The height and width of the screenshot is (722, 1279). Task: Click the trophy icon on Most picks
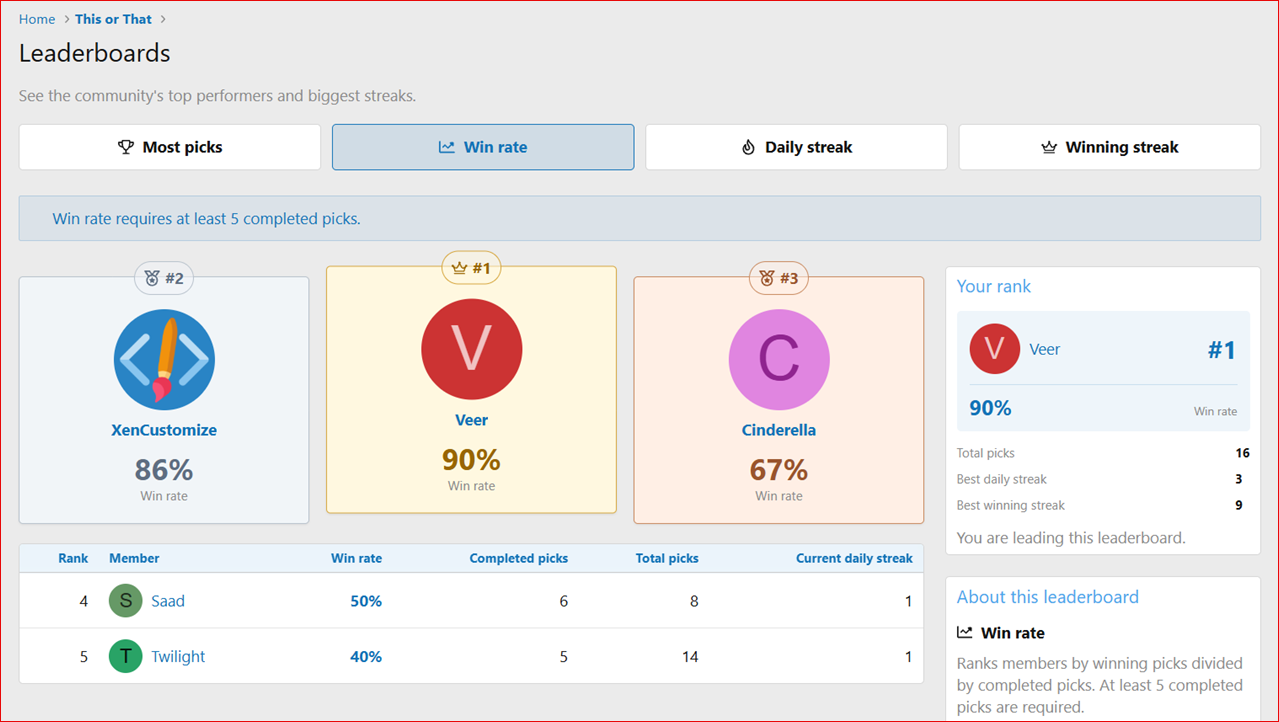click(x=126, y=147)
